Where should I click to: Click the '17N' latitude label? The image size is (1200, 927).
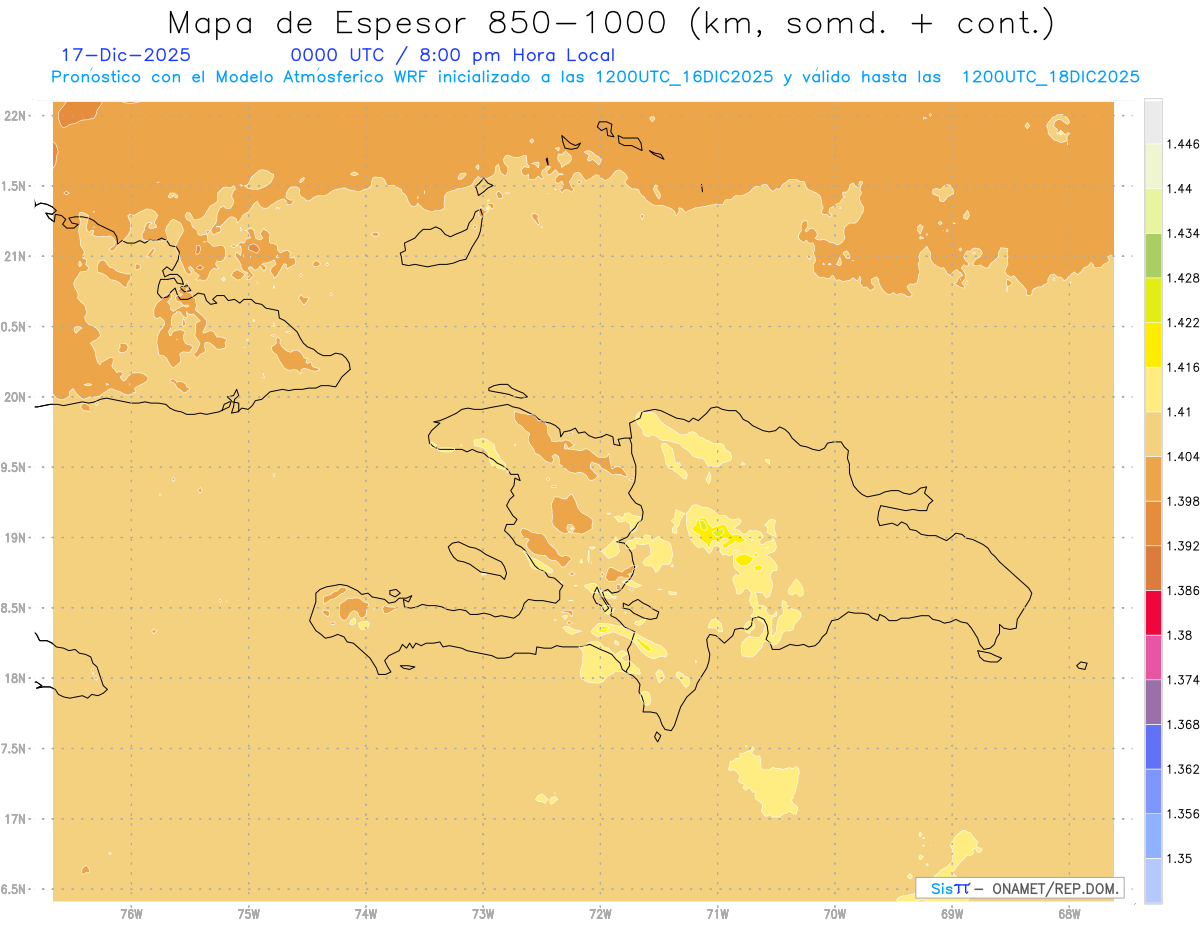15,819
